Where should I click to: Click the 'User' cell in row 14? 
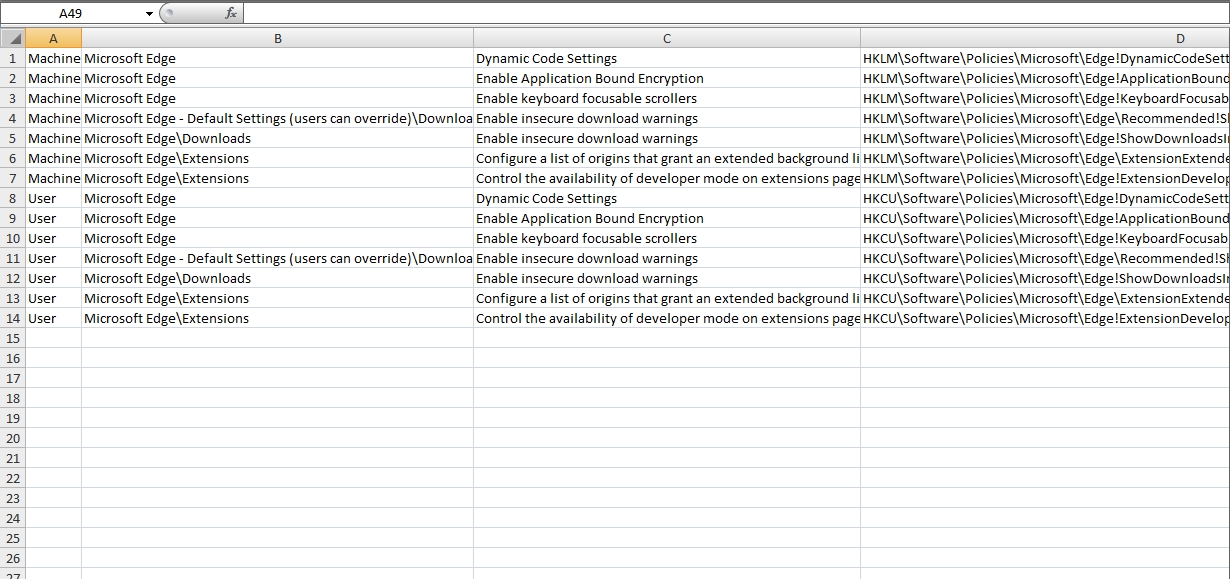(x=54, y=318)
